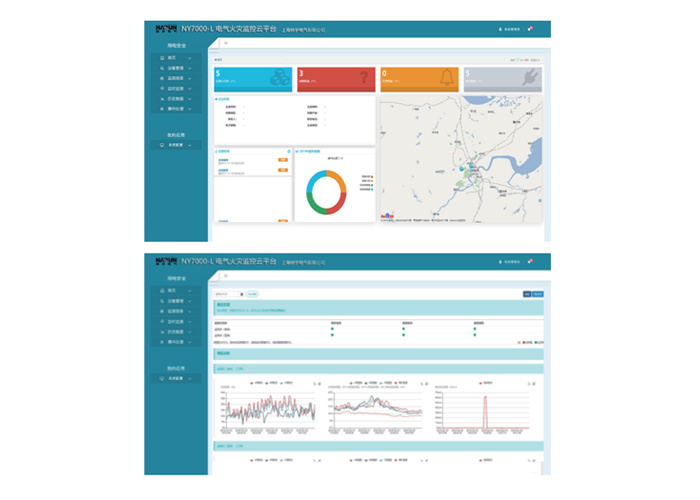Click the home icon in the upper sidebar
The image size is (700, 500).
coord(161,58)
